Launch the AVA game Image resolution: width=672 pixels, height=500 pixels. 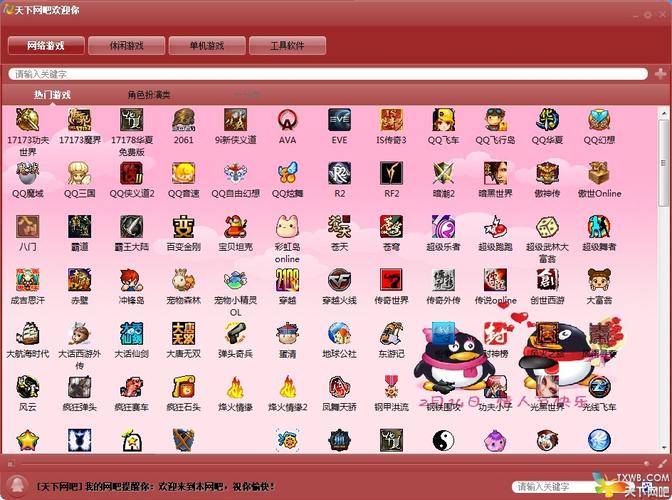[287, 120]
